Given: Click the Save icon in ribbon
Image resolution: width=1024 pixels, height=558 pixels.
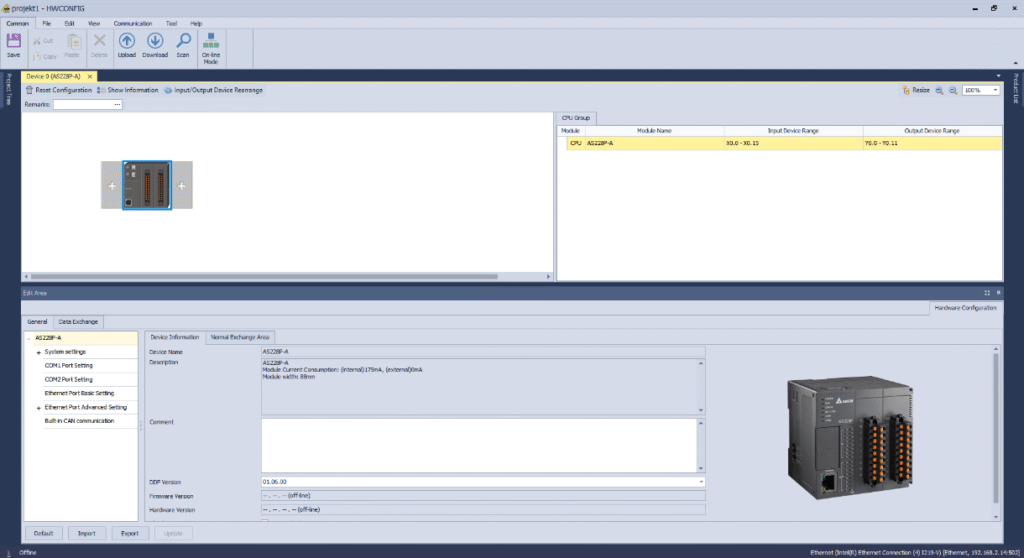Looking at the screenshot, I should point(13,44).
